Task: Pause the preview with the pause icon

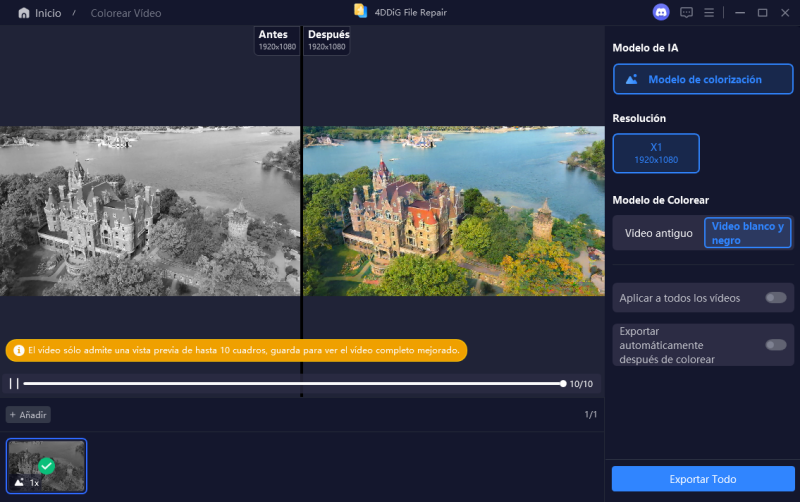Action: (x=14, y=383)
